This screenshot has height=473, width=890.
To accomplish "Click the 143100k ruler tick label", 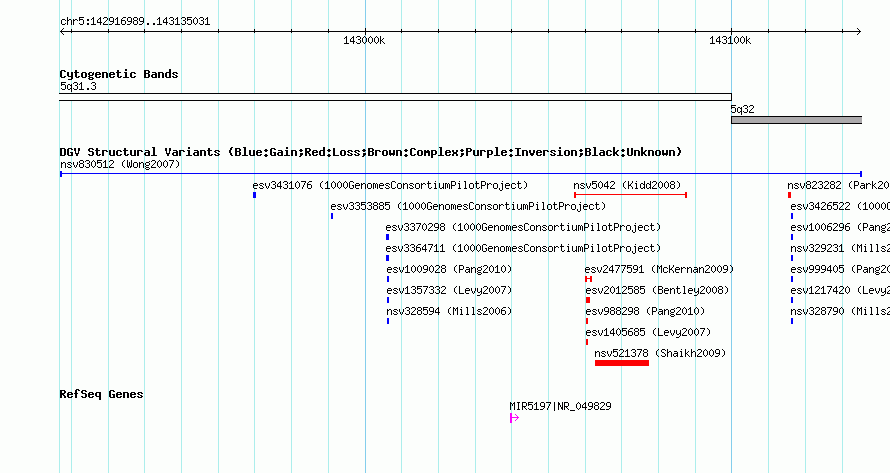I will (730, 40).
